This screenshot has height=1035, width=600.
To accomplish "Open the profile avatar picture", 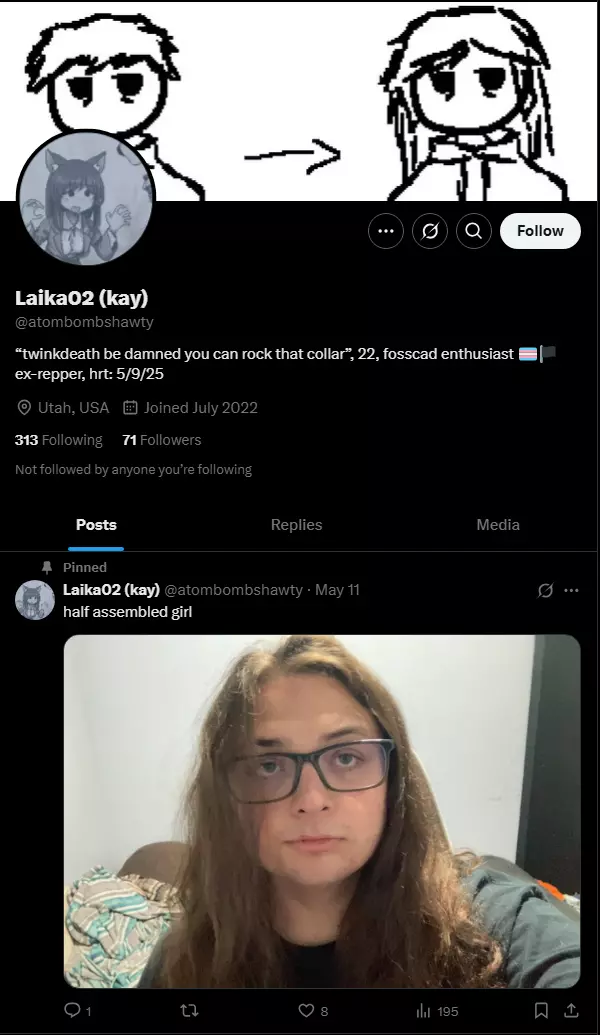I will pos(86,199).
